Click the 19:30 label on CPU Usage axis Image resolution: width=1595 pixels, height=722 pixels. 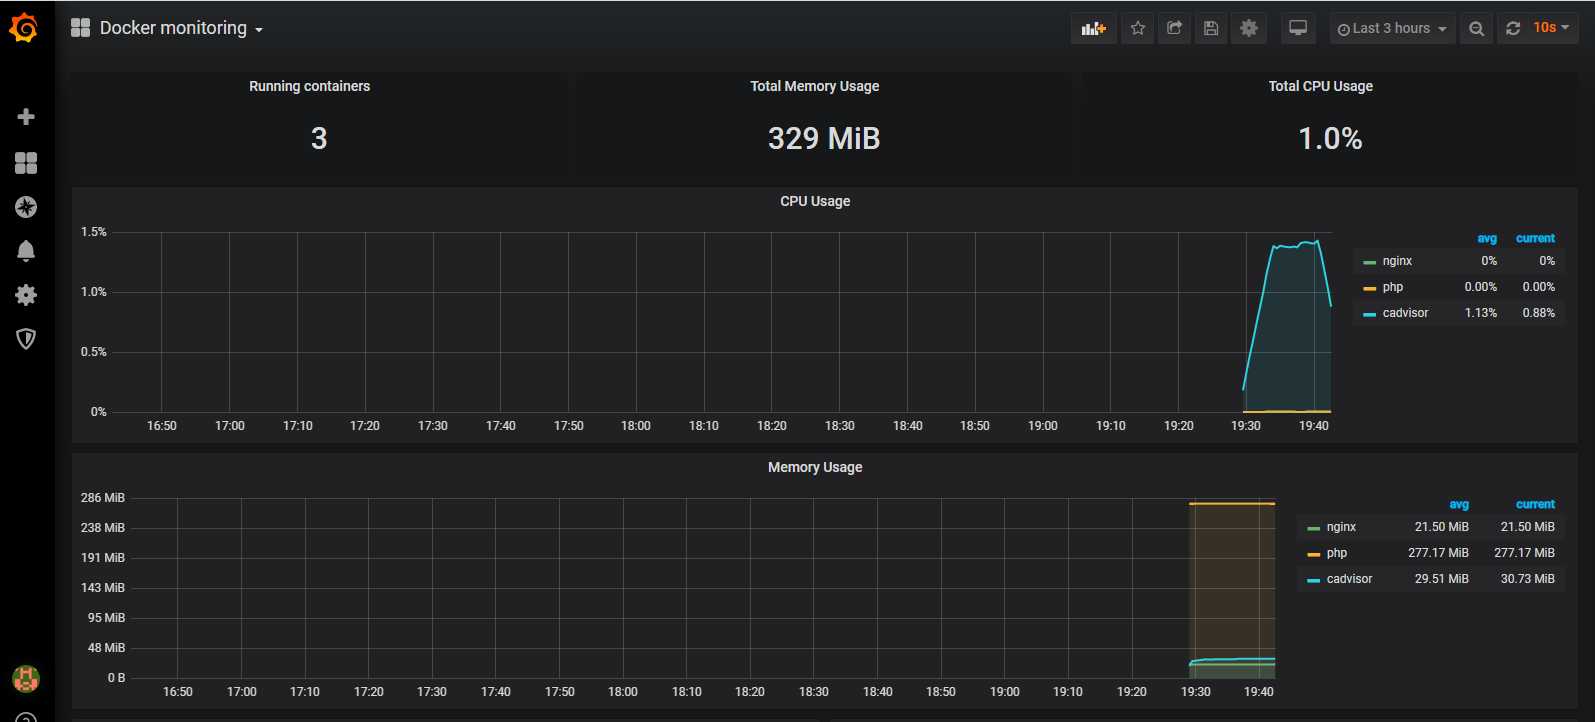pyautogui.click(x=1246, y=426)
